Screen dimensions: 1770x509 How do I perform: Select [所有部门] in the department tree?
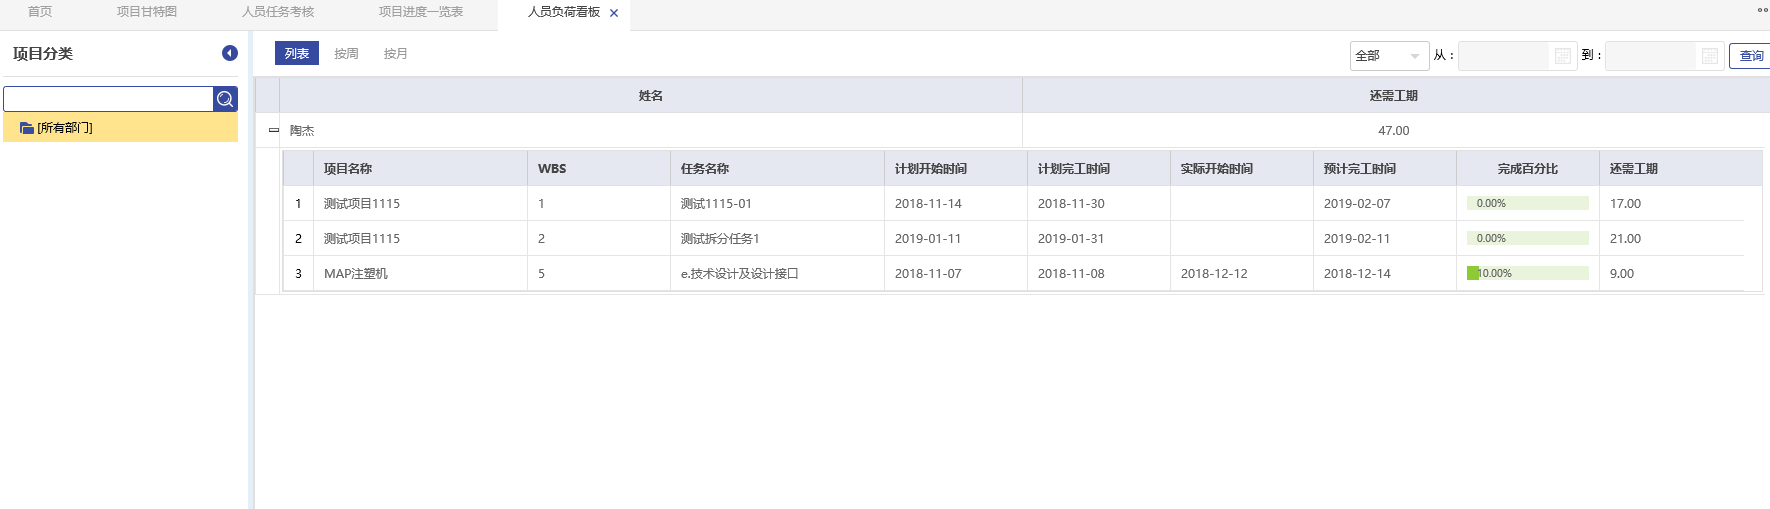pos(65,128)
